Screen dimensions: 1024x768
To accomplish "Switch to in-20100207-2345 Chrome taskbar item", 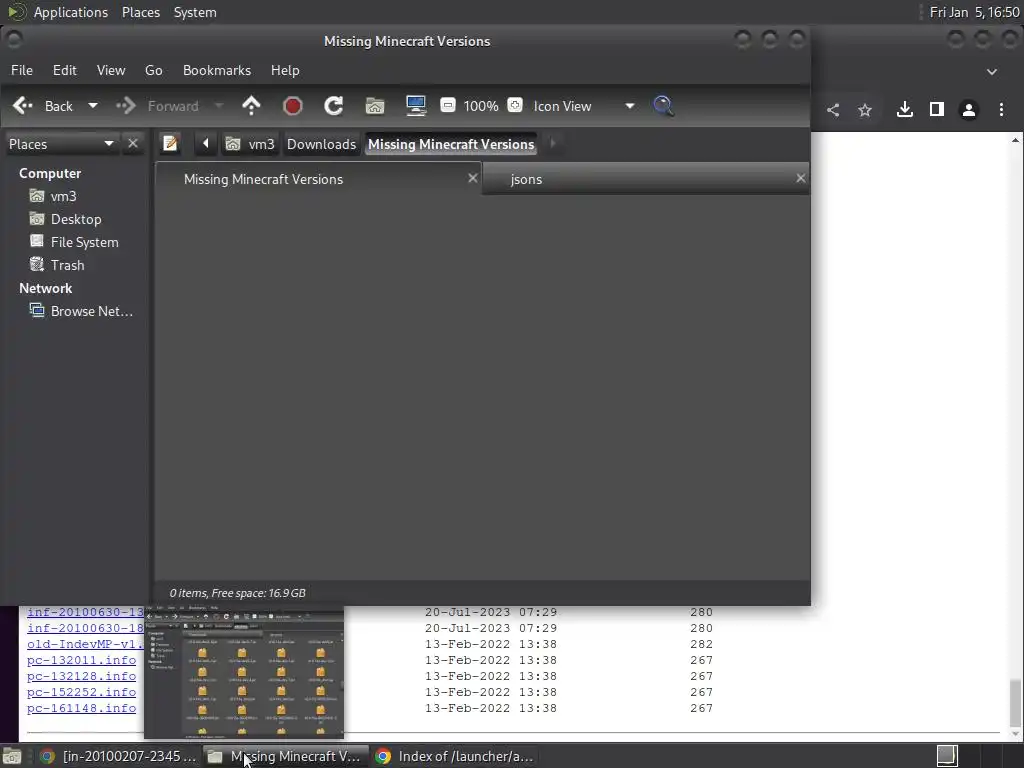I will [x=118, y=756].
